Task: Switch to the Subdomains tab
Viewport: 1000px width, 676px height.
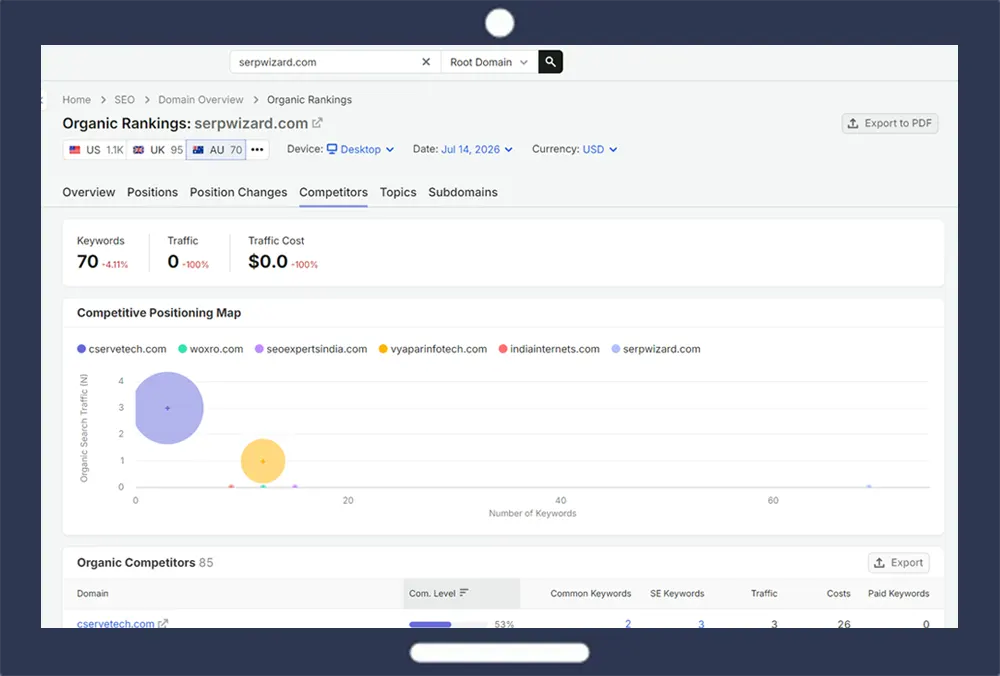Action: coord(463,192)
